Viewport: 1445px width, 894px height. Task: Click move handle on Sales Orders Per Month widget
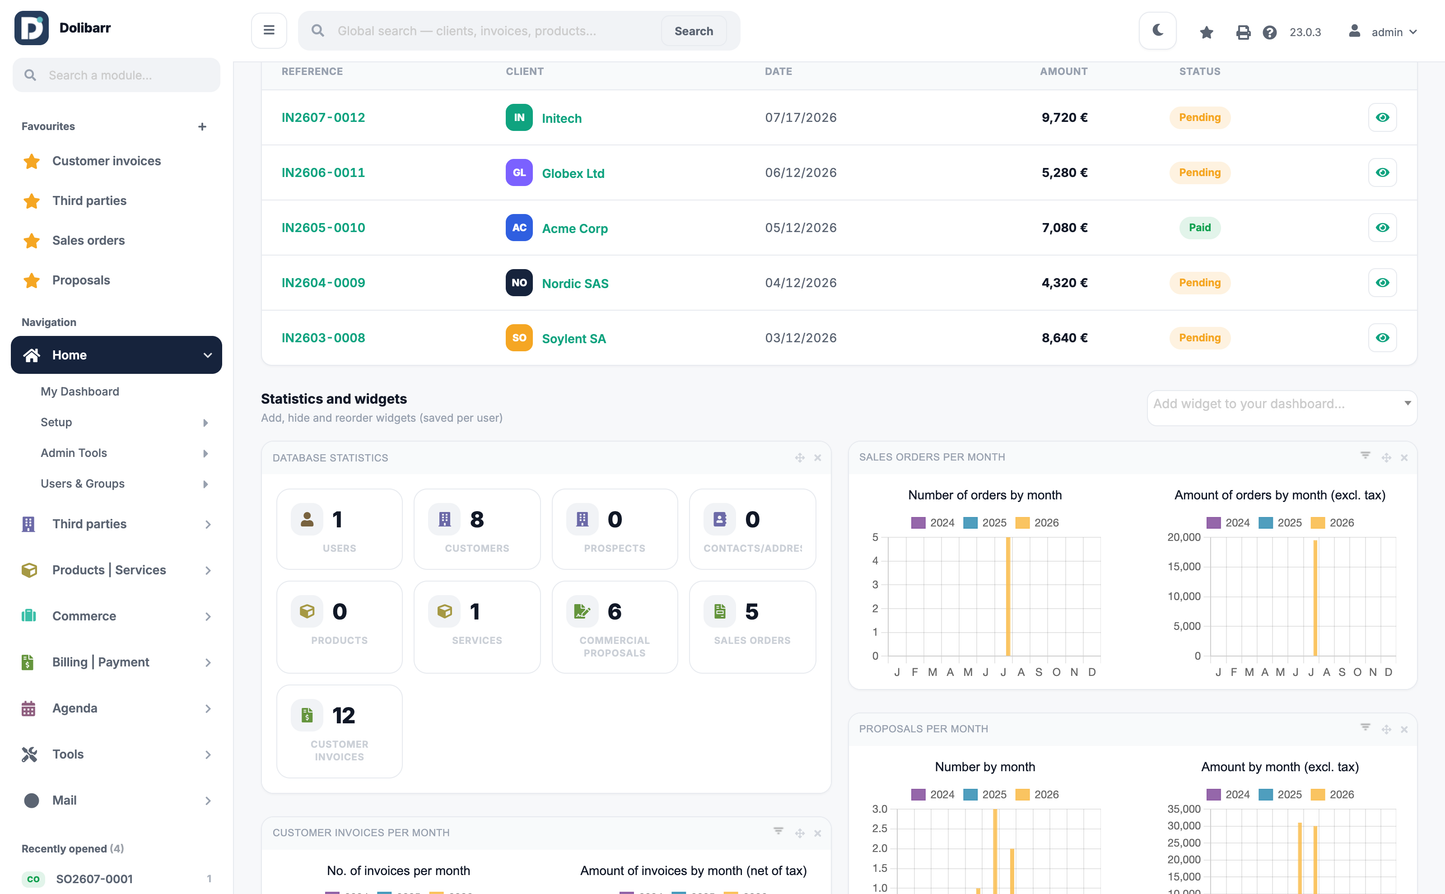pyautogui.click(x=1386, y=458)
